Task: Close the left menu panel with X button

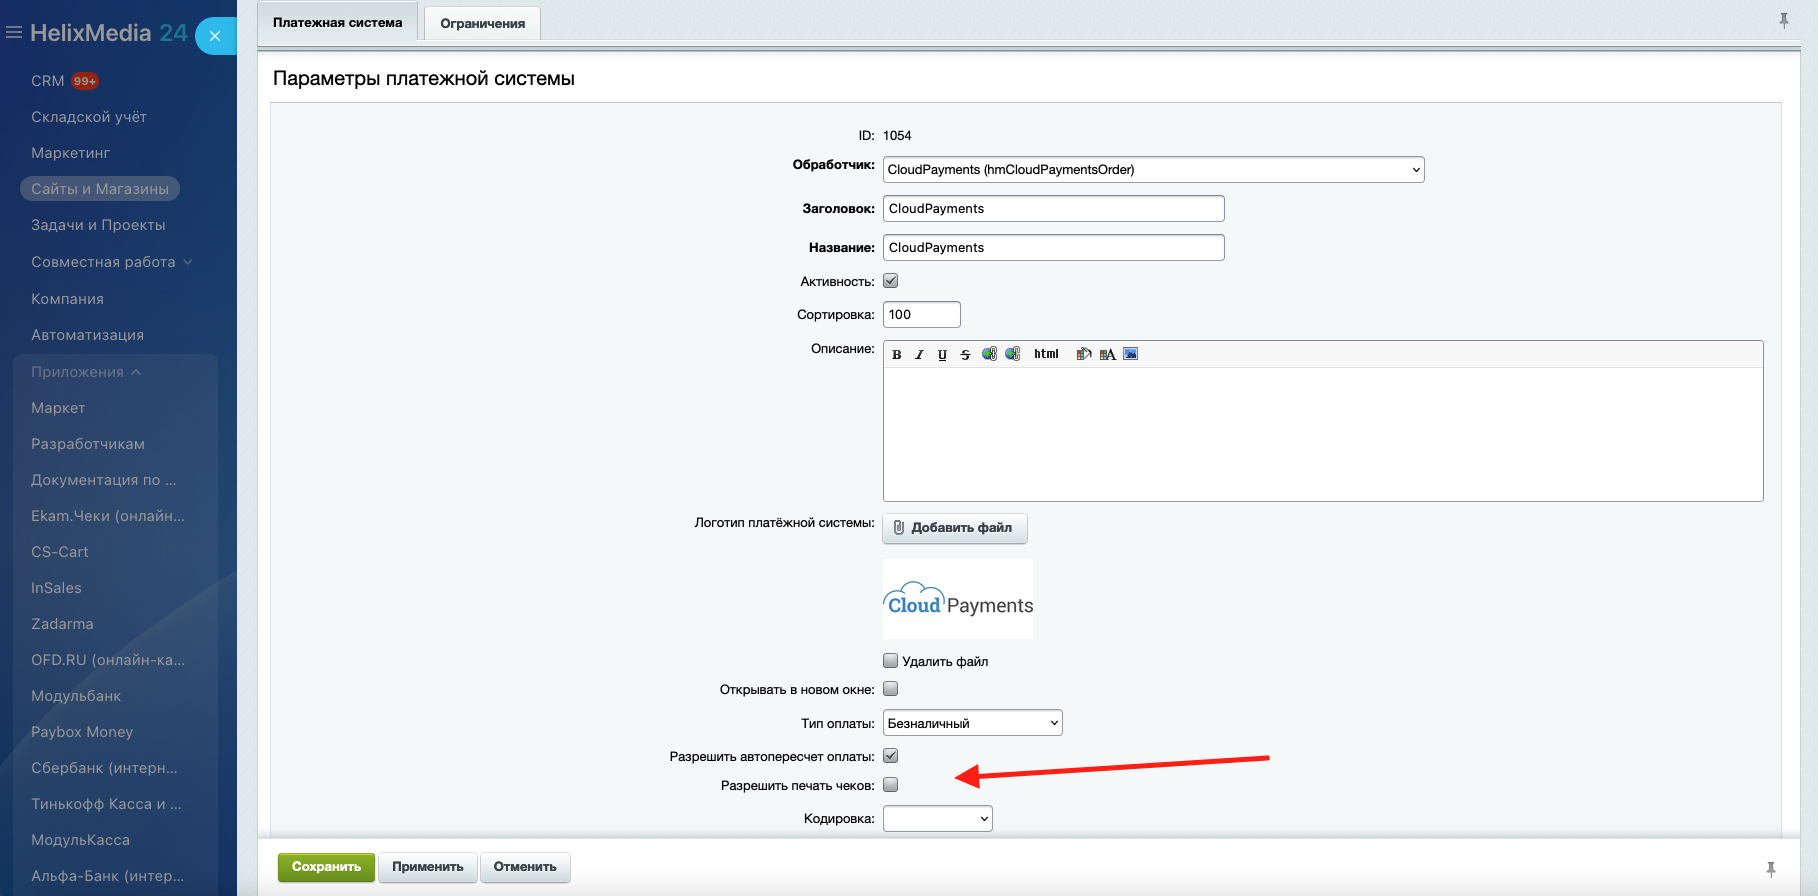Action: [215, 36]
